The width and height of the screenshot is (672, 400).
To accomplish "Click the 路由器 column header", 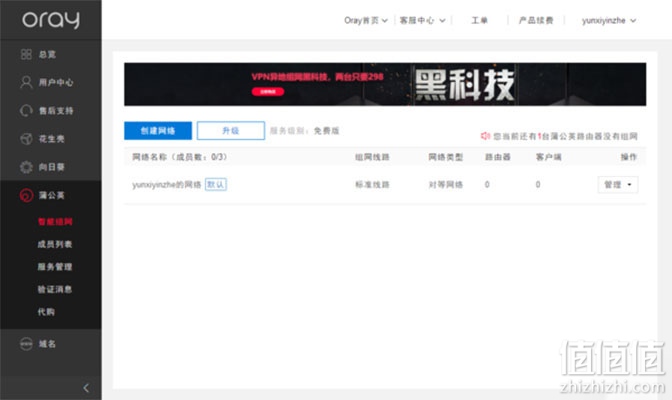I will (498, 157).
